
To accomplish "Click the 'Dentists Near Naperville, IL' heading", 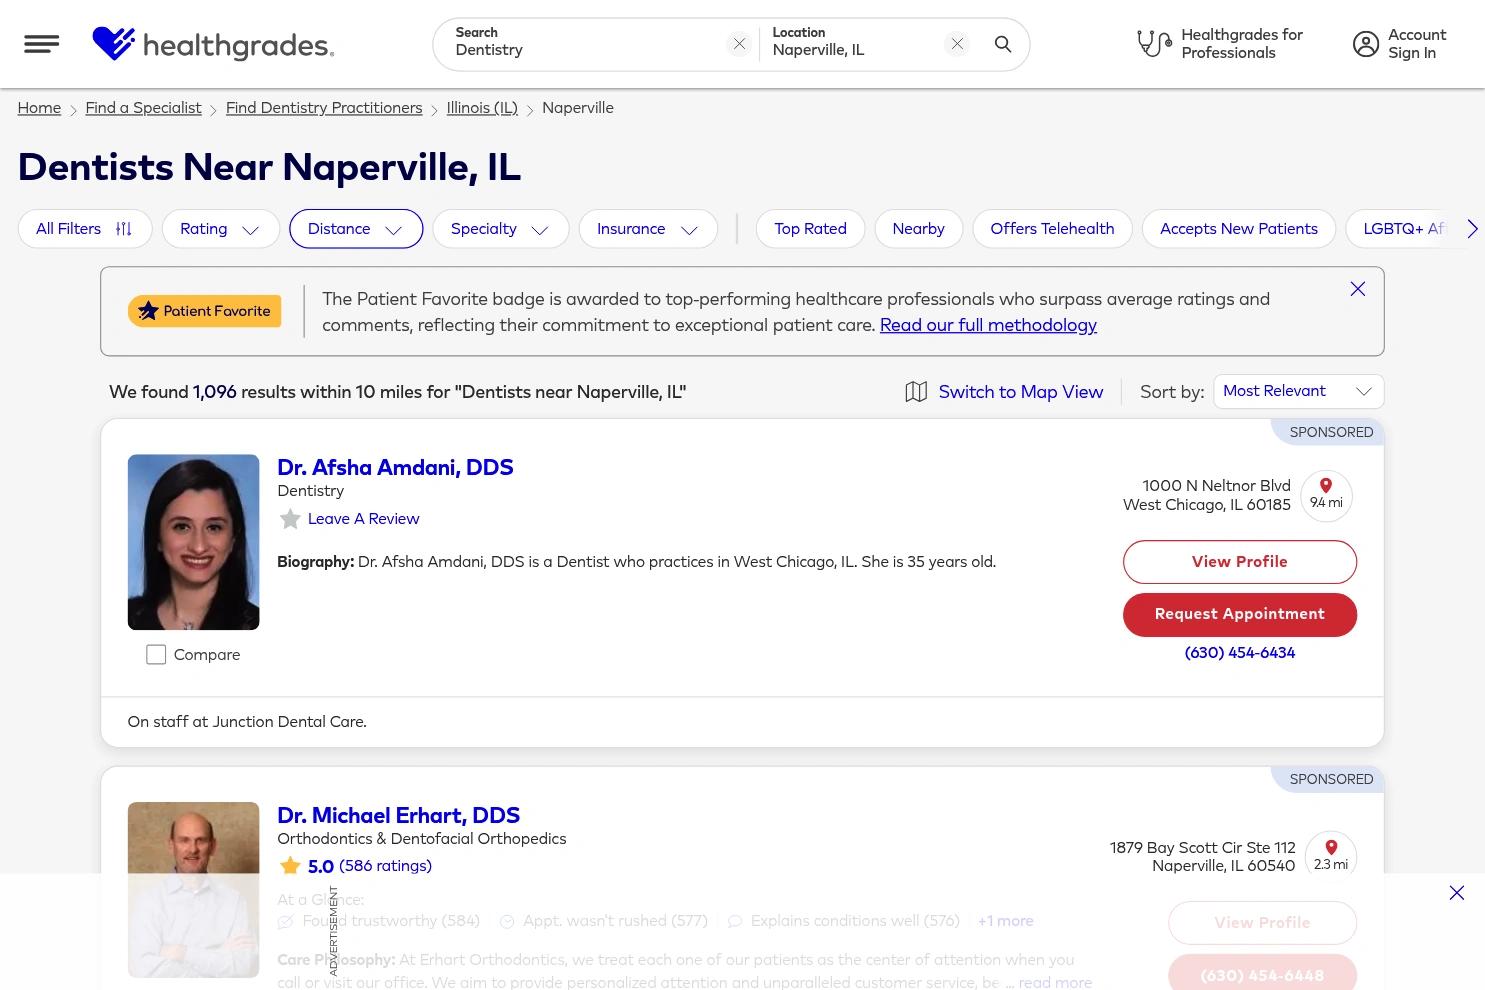I will (269, 167).
